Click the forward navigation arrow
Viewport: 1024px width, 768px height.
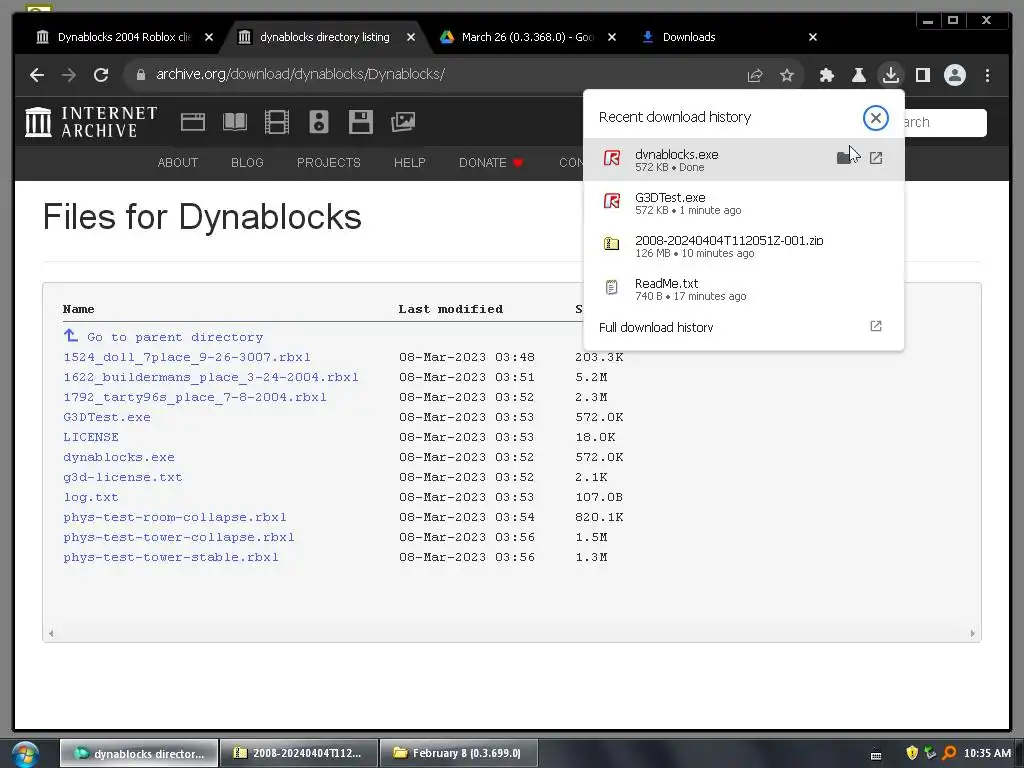(x=69, y=75)
